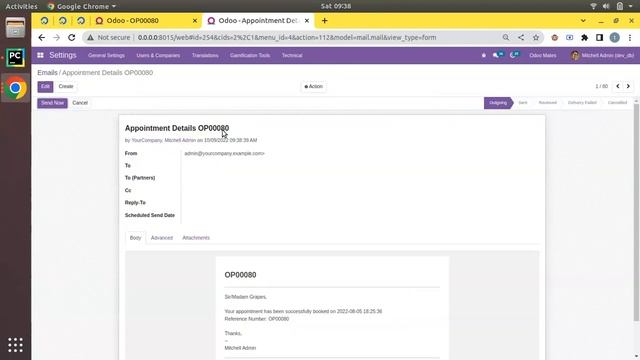The width and height of the screenshot is (640, 360).
Task: Open the Odoo debug bug icon
Action: coord(484,55)
